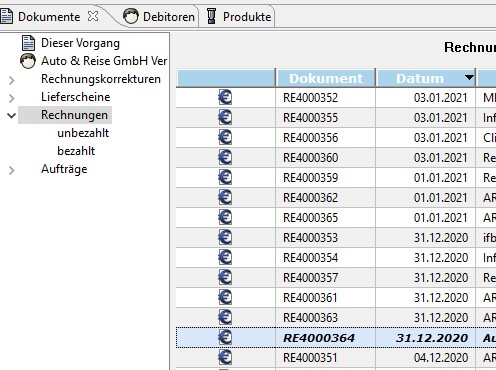Expand the Rechnungskorrekturen tree node
The height and width of the screenshot is (370, 496).
(12, 80)
